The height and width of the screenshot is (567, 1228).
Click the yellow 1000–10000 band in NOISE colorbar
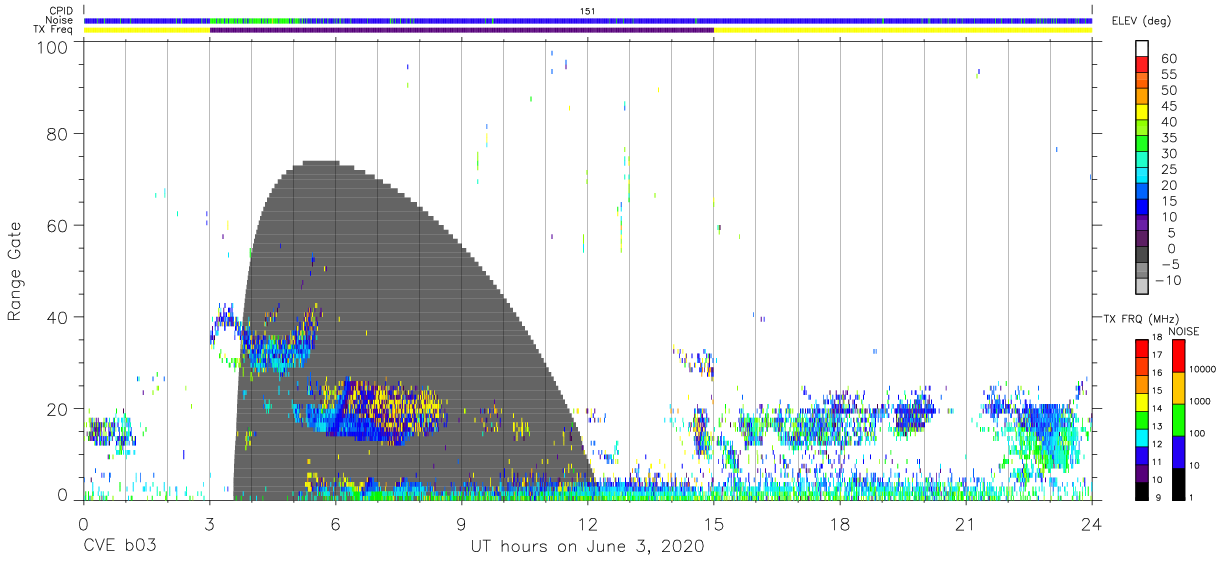1179,387
